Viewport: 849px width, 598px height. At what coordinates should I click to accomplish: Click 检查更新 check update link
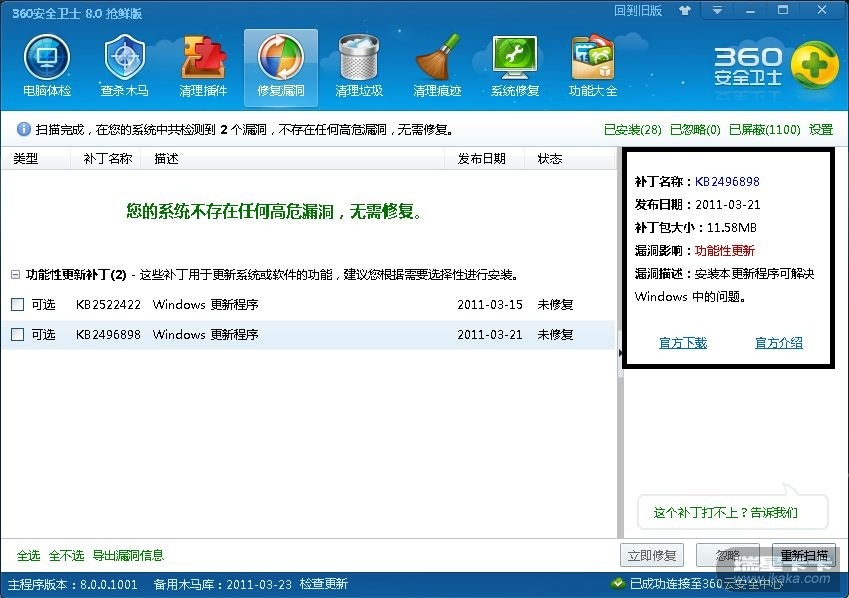324,584
